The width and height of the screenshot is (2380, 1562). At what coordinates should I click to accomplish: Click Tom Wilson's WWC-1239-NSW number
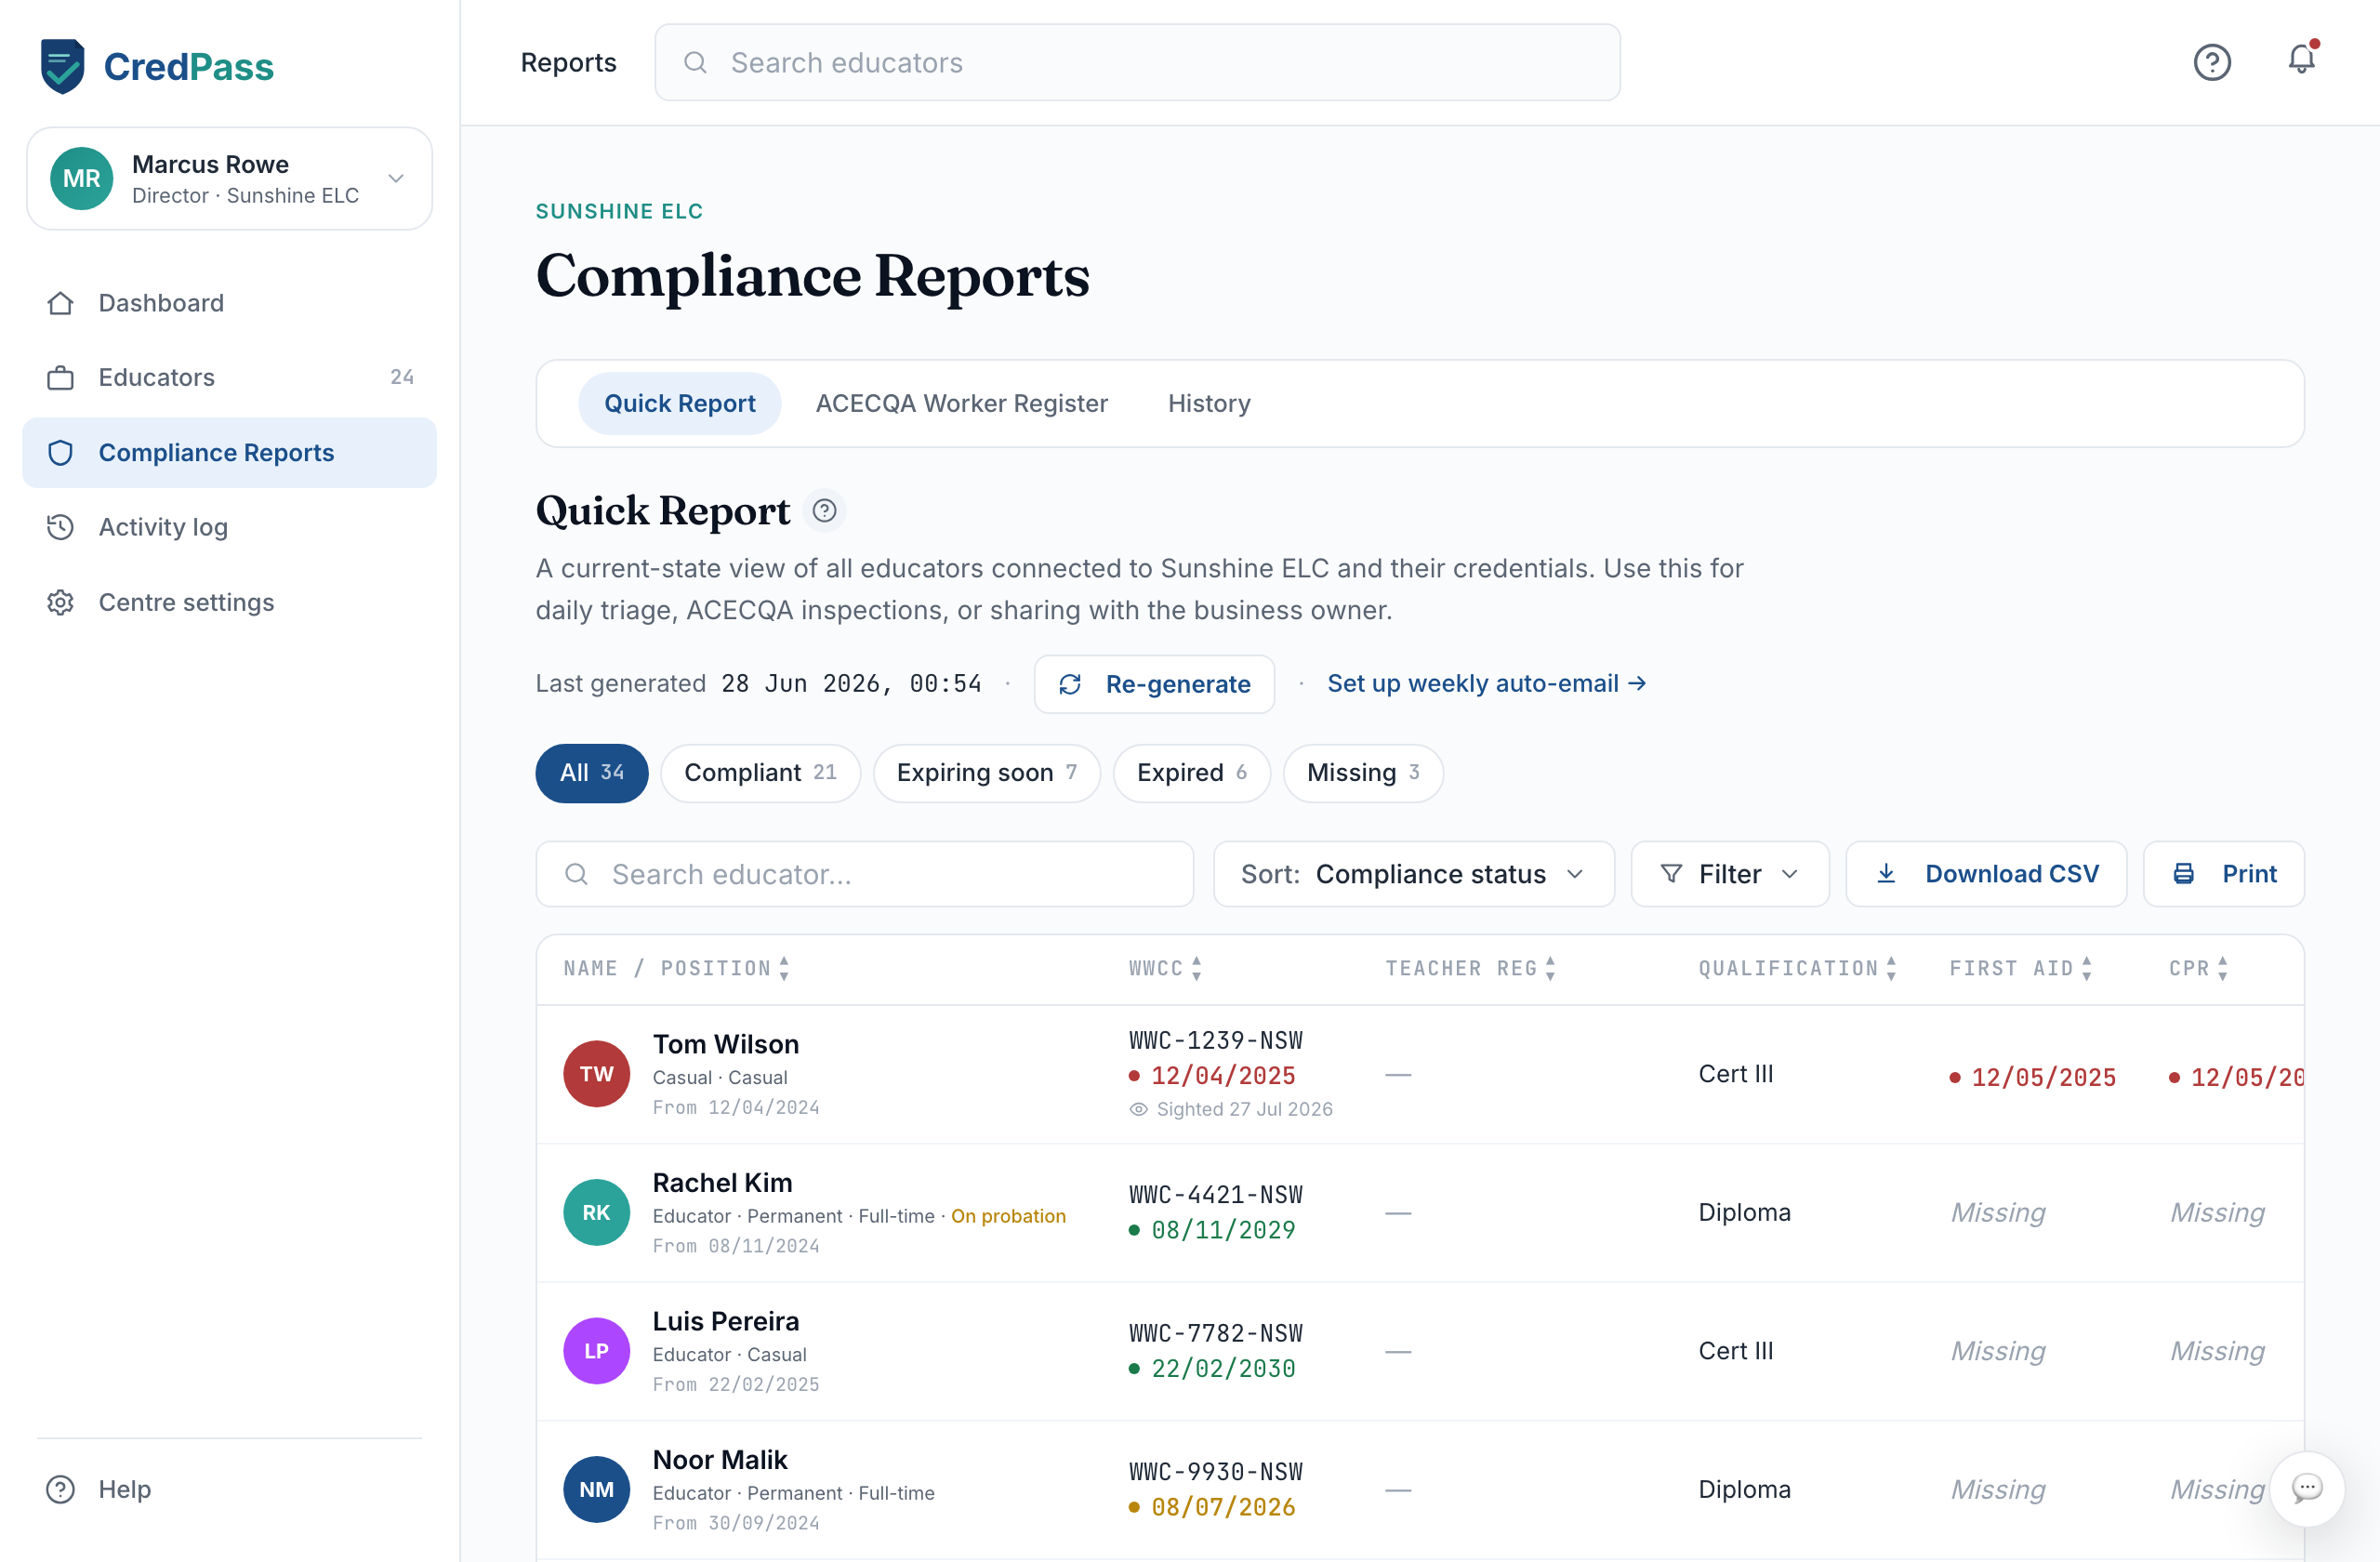click(x=1215, y=1040)
